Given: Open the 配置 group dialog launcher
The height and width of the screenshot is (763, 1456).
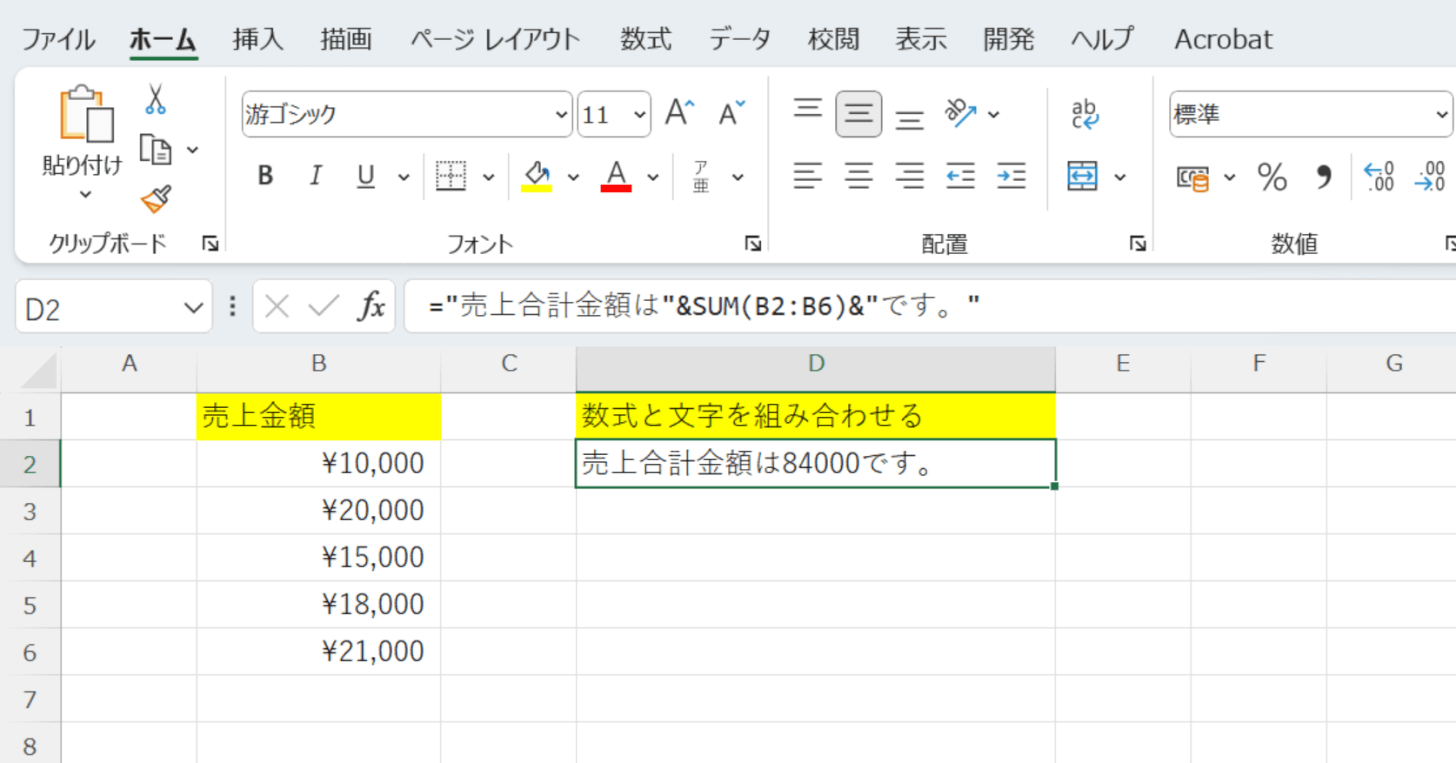Looking at the screenshot, I should (1137, 243).
